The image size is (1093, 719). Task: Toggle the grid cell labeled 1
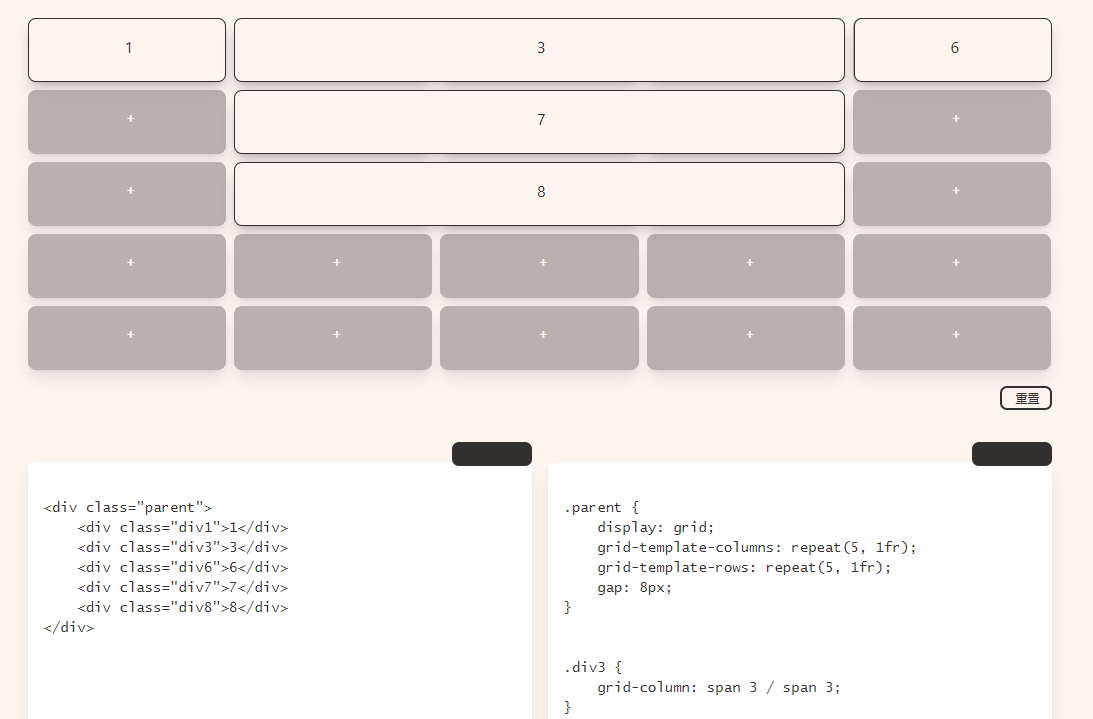(127, 49)
